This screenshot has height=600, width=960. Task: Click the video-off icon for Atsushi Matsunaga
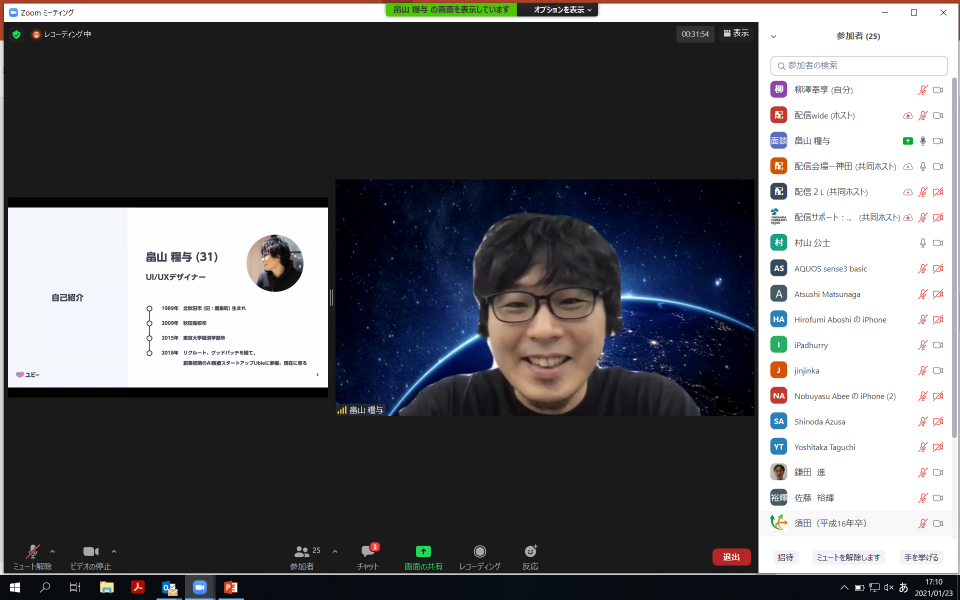[938, 294]
